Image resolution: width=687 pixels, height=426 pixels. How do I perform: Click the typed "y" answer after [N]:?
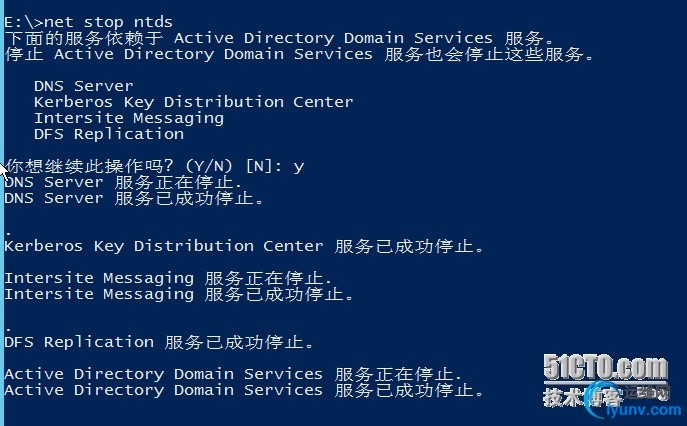[298, 166]
